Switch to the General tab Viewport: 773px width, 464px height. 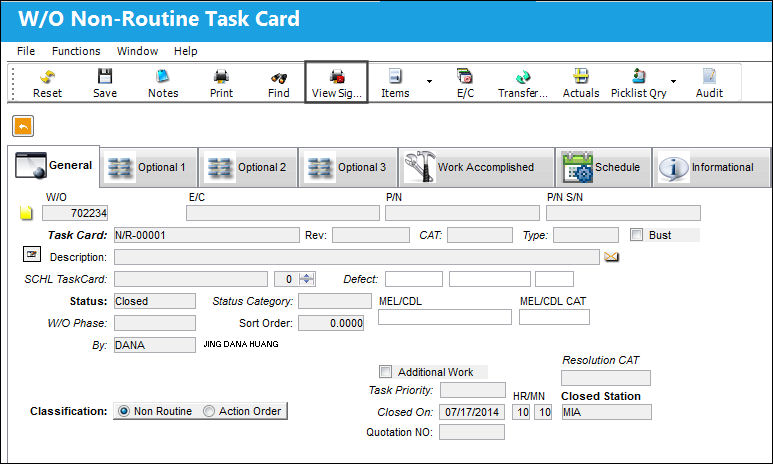[x=54, y=166]
